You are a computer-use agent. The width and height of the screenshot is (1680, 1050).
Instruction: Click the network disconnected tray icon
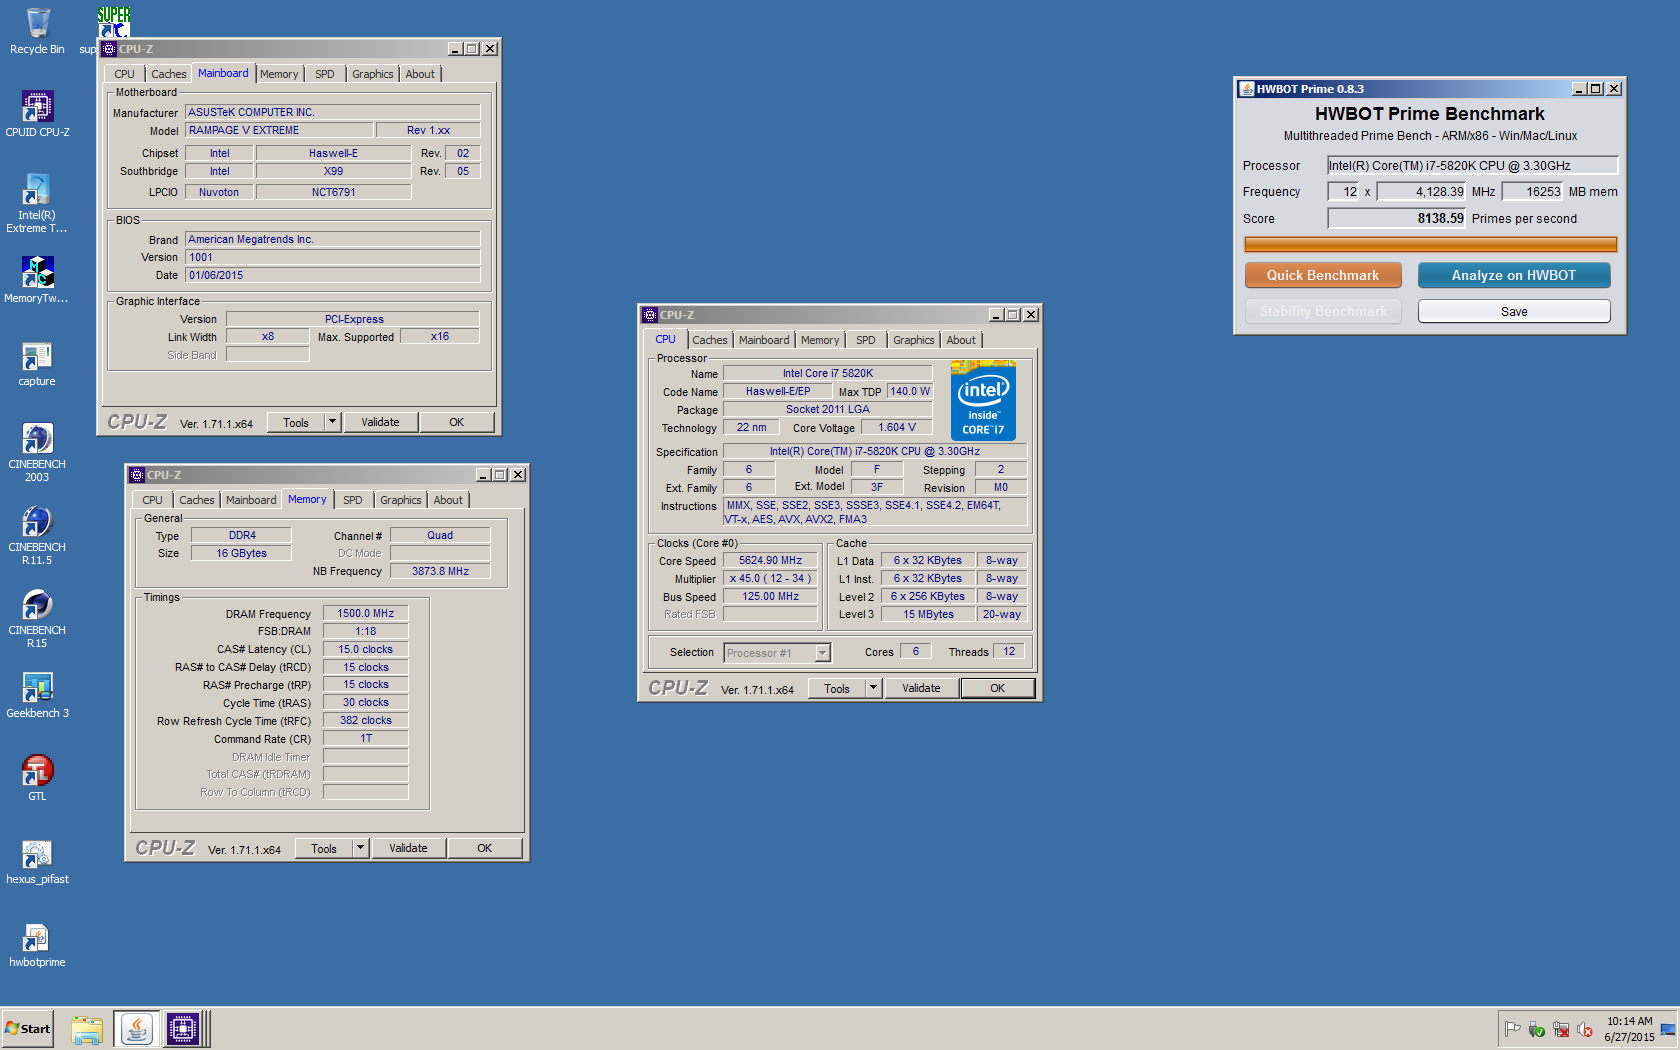1561,1029
